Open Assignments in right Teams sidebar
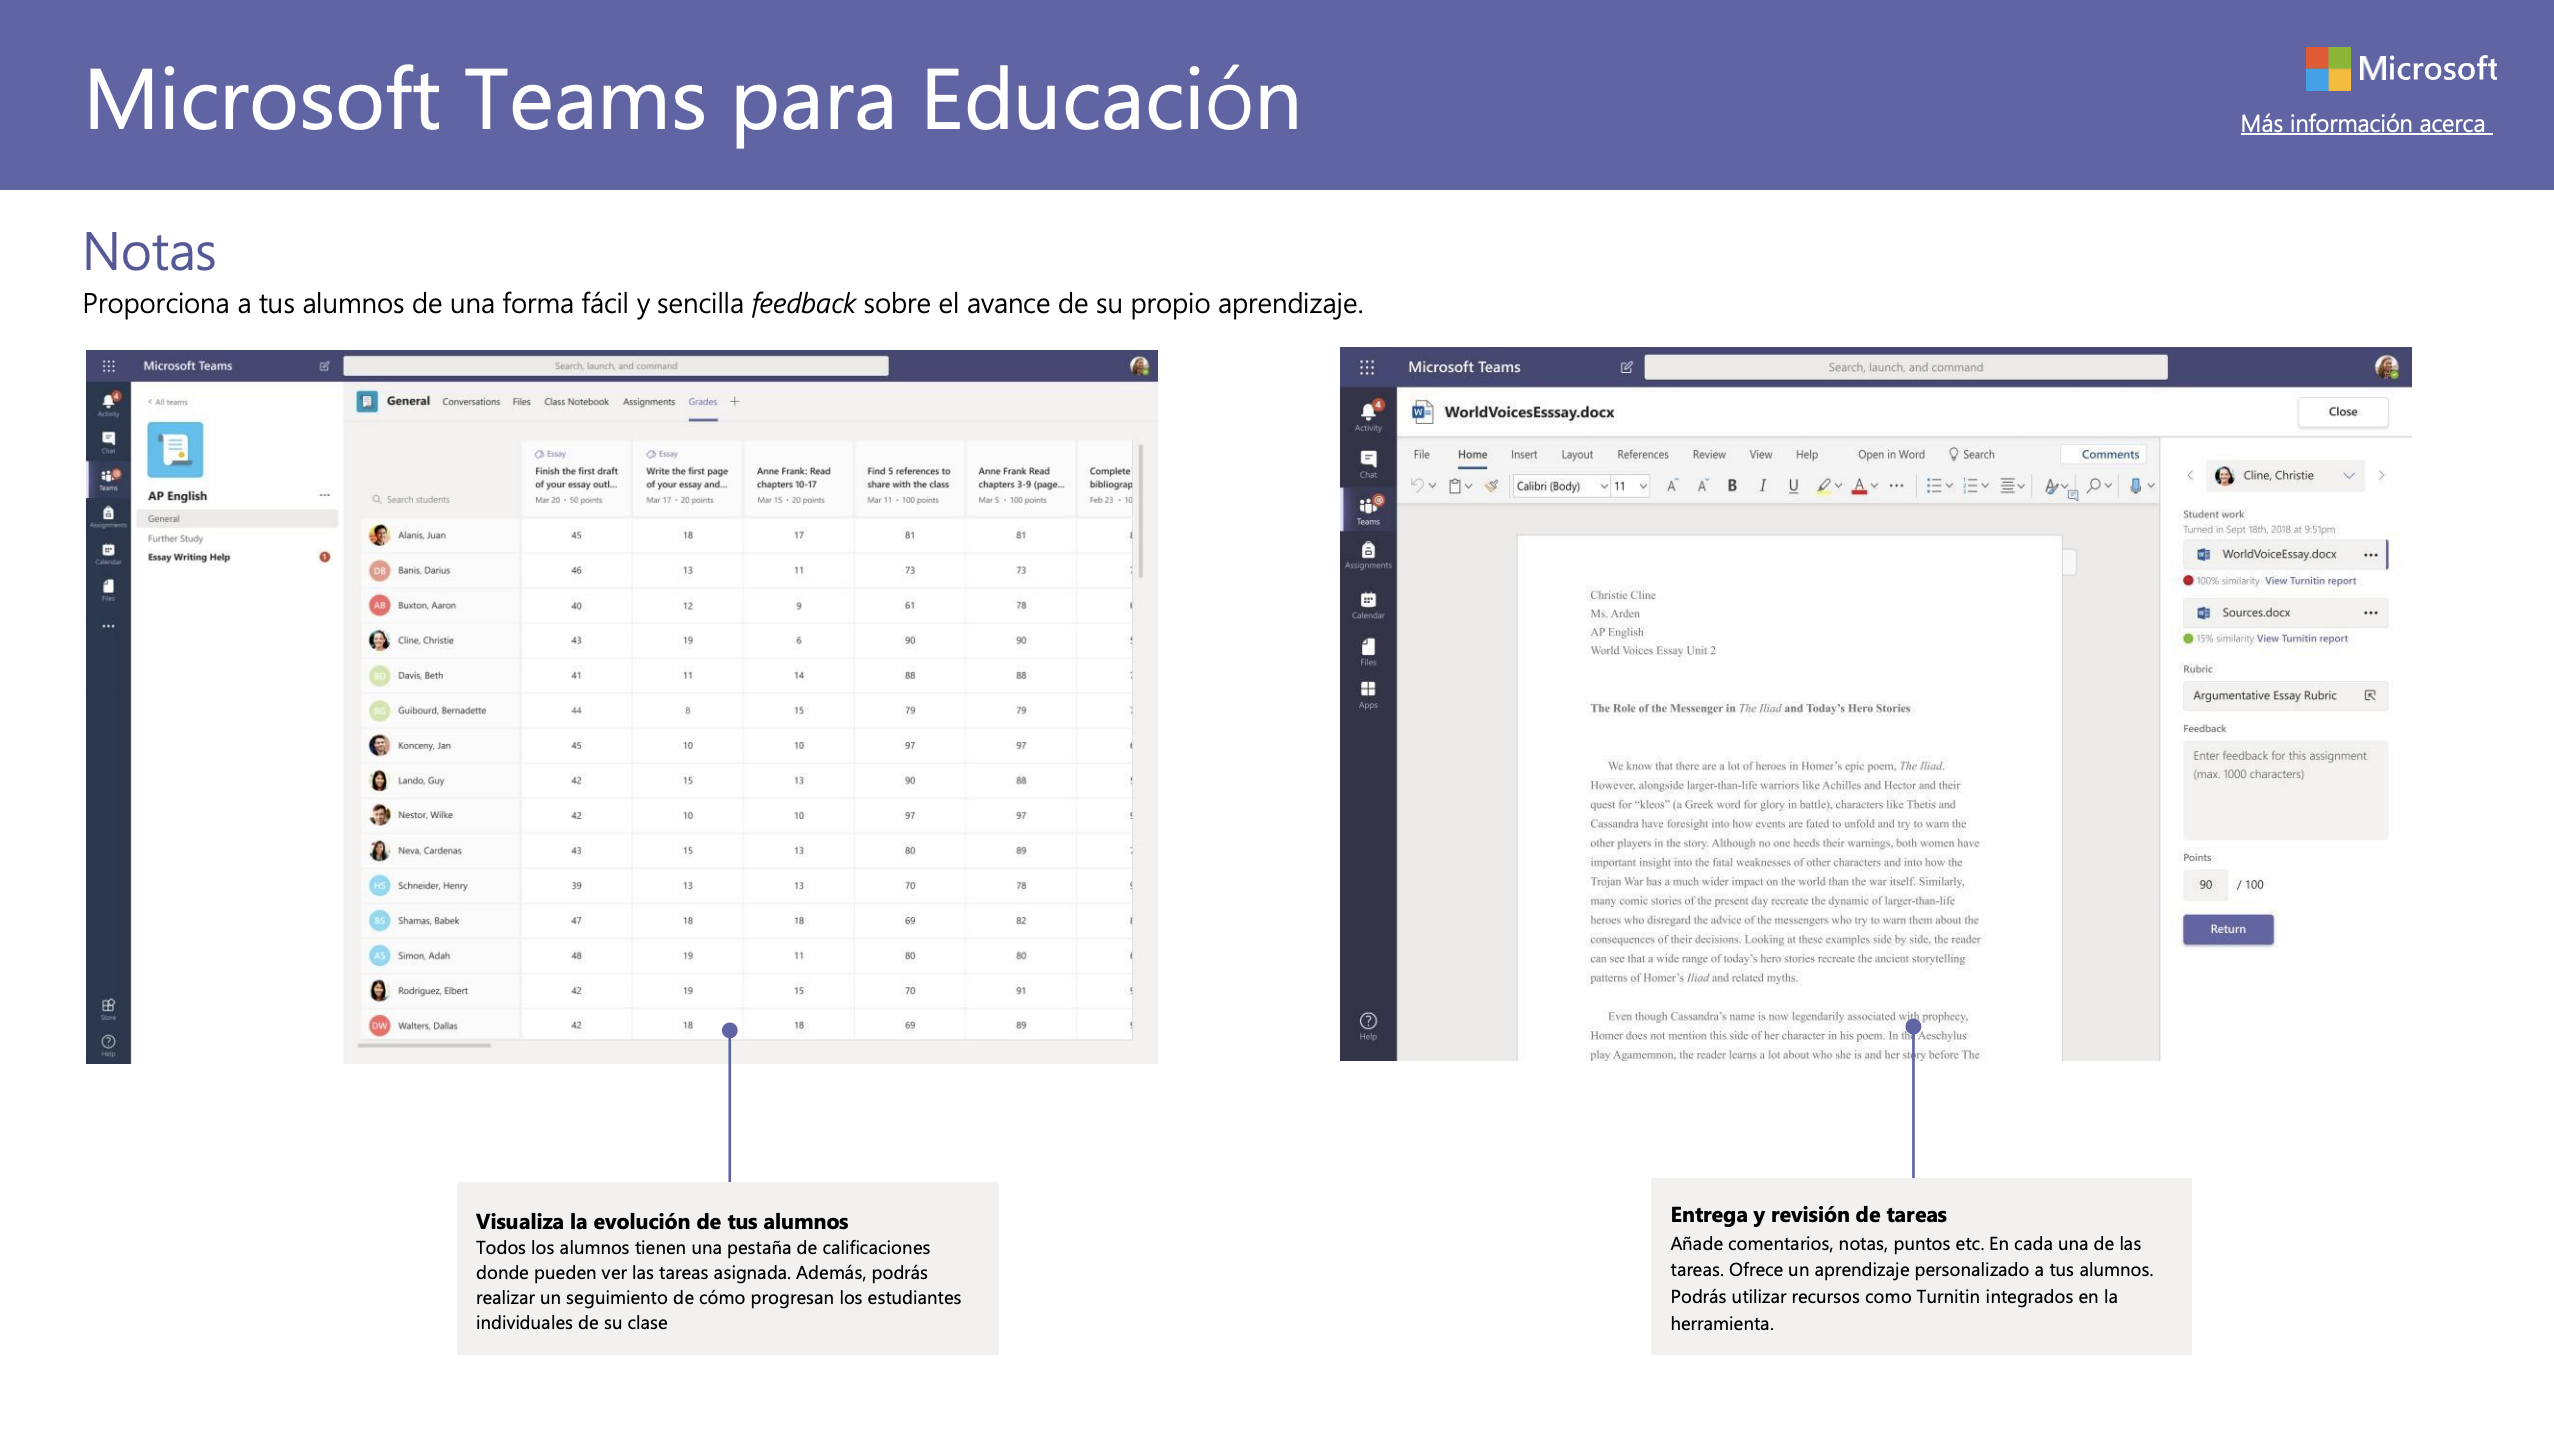The height and width of the screenshot is (1438, 2554). click(1367, 553)
